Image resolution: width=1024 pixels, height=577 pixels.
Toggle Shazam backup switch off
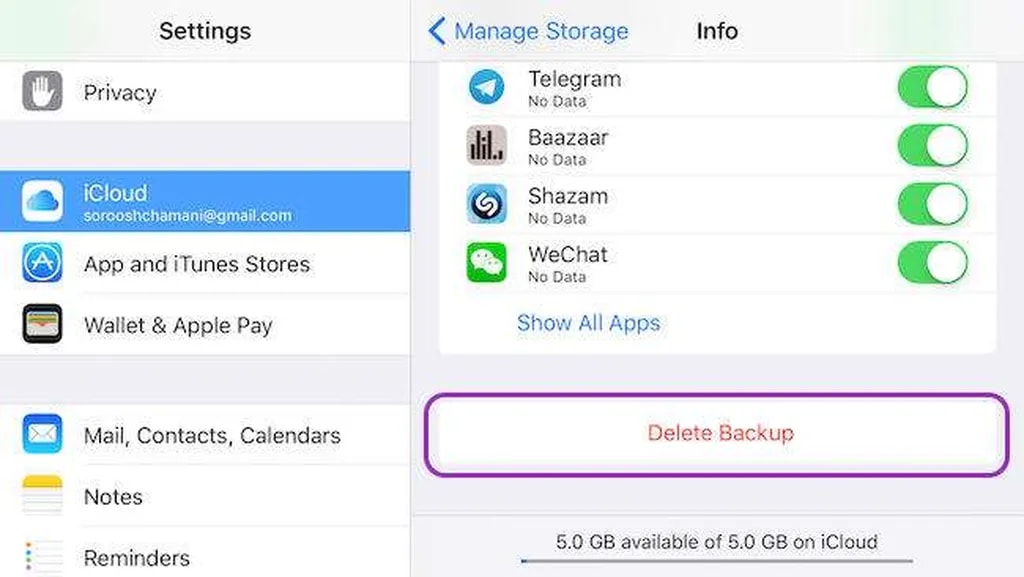coord(932,205)
